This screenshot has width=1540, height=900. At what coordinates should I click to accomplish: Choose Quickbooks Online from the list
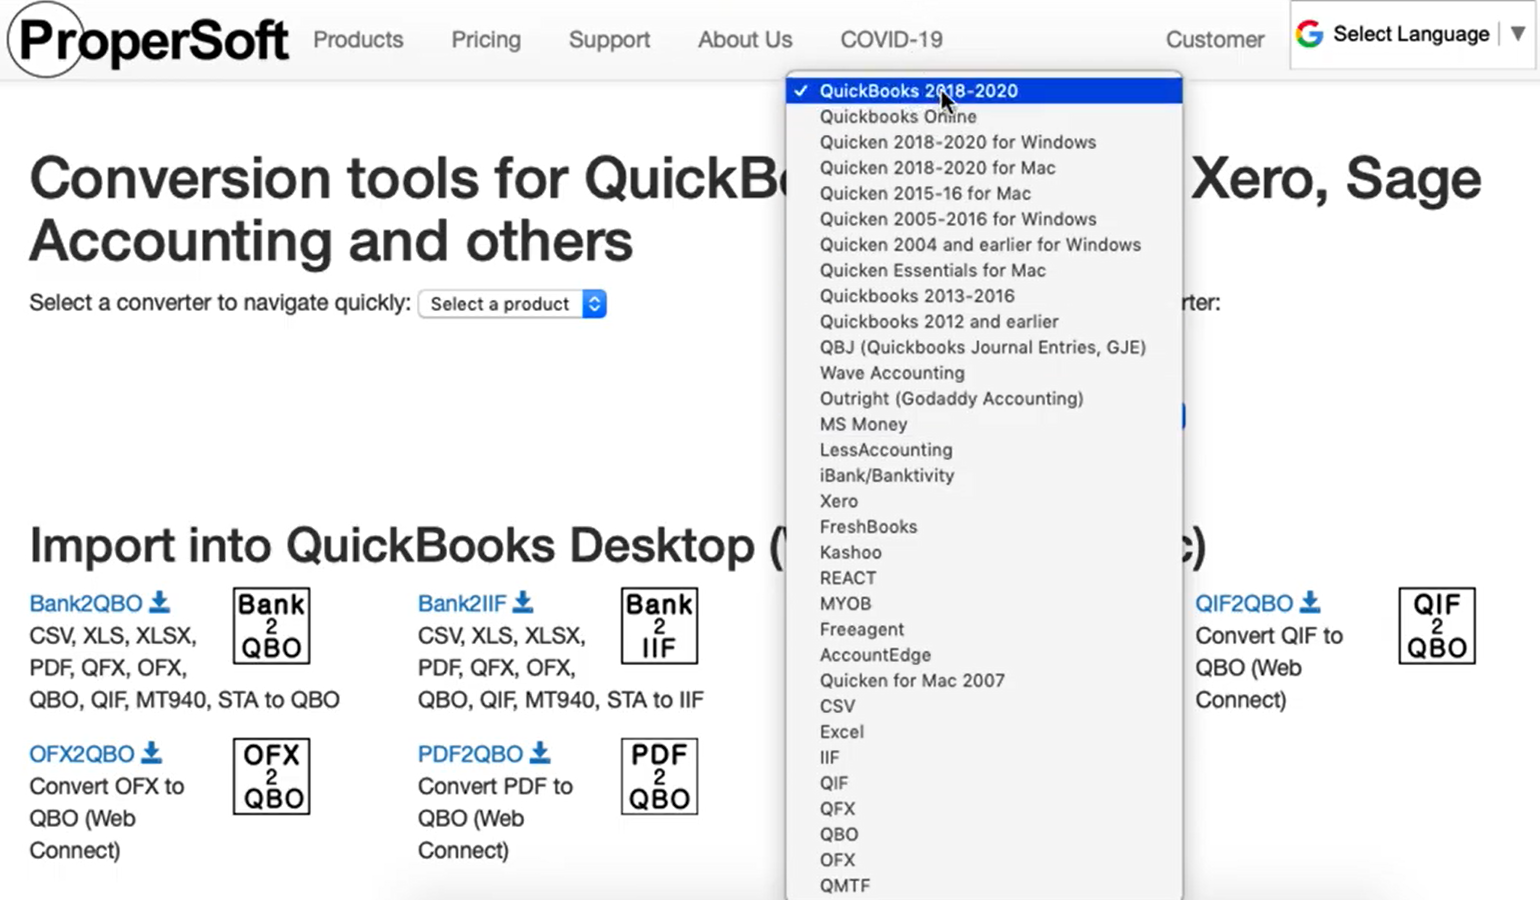point(984,117)
